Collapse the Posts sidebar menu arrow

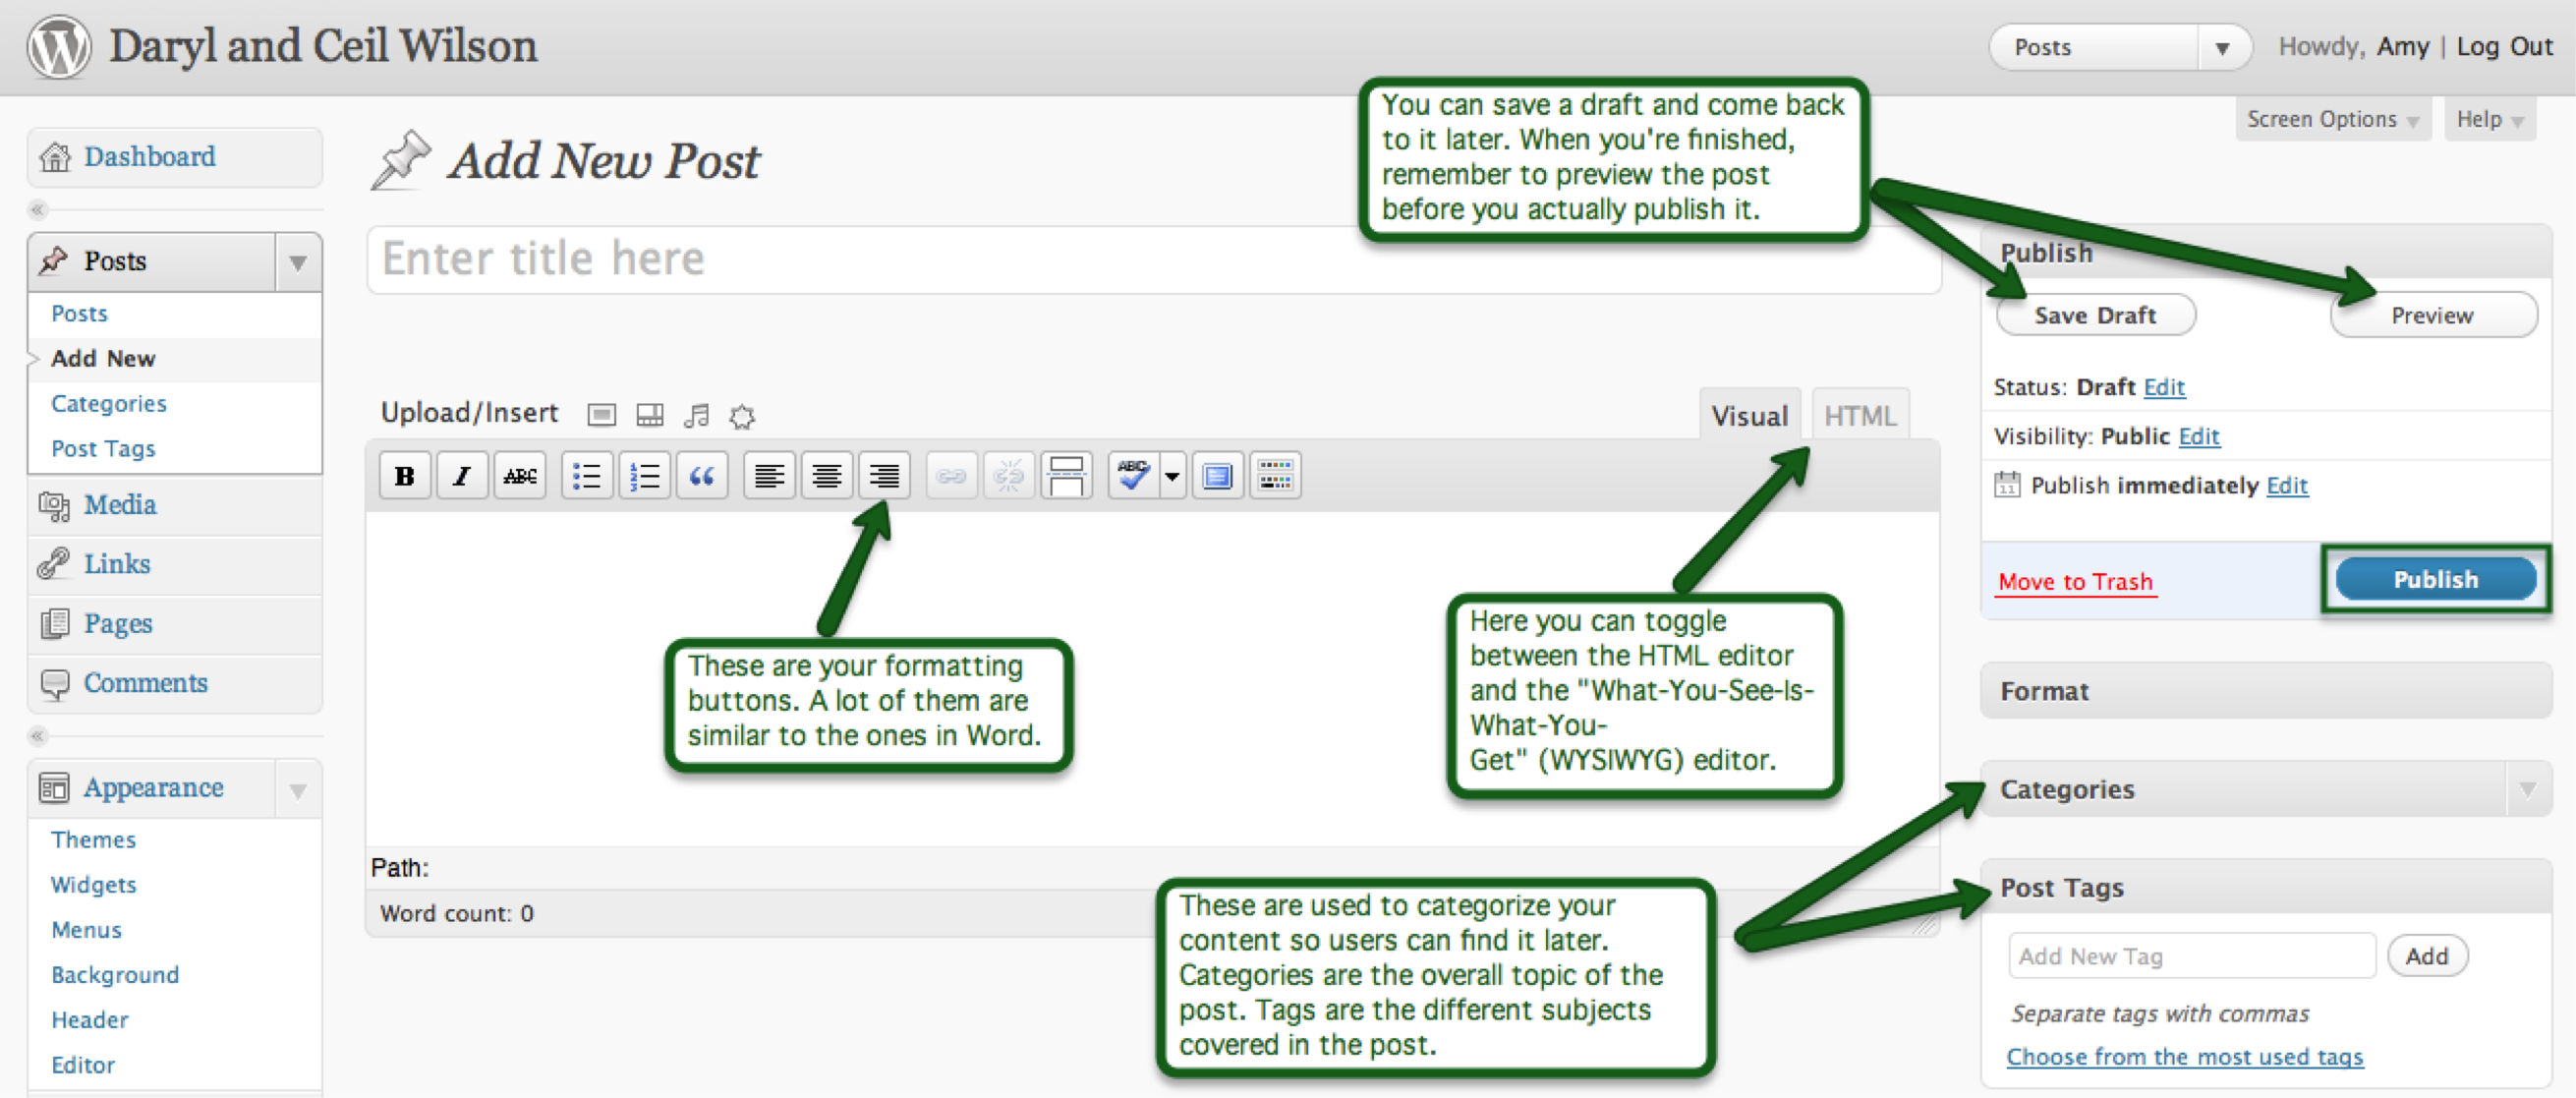[298, 263]
